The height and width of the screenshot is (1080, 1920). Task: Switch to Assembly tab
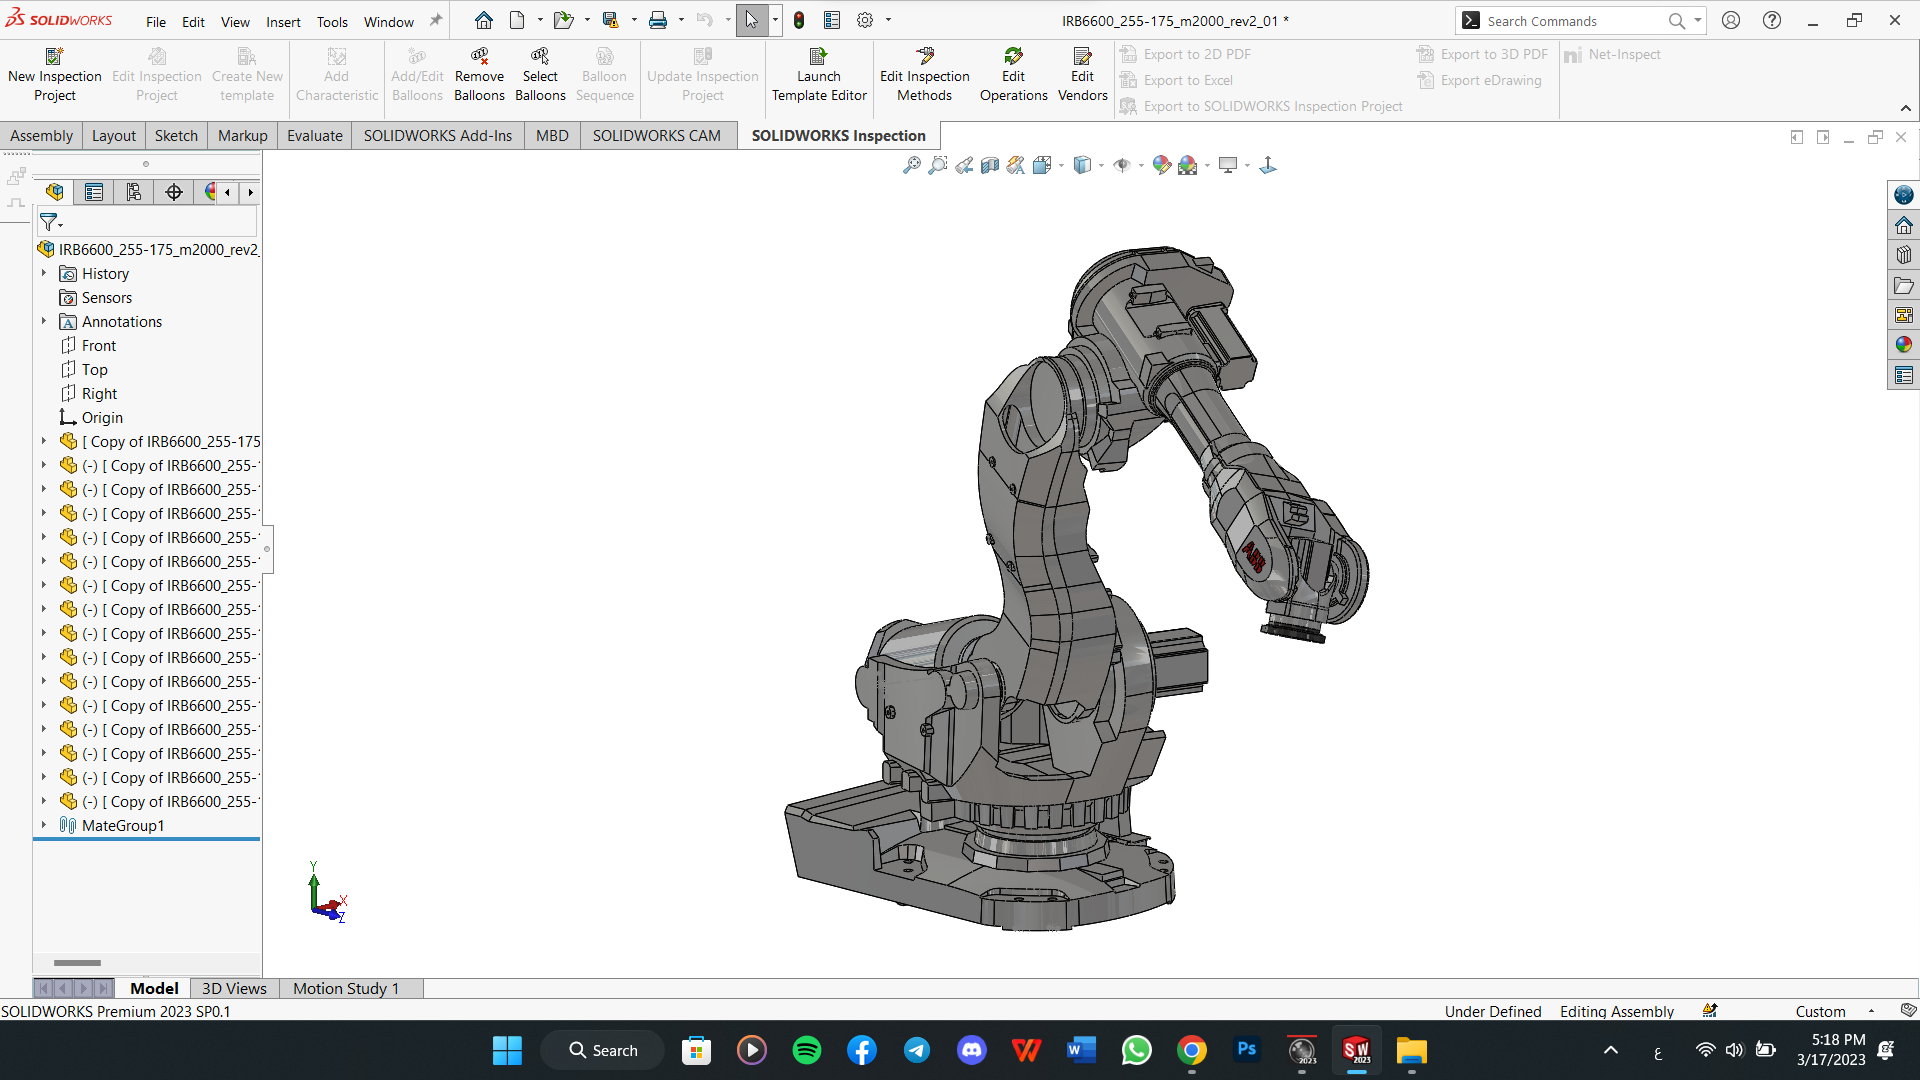tap(41, 136)
